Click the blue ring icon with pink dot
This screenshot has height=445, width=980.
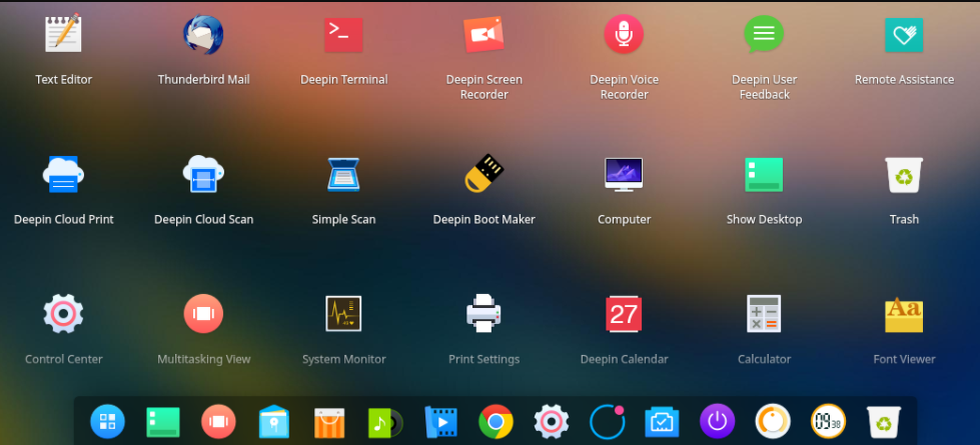[607, 422]
